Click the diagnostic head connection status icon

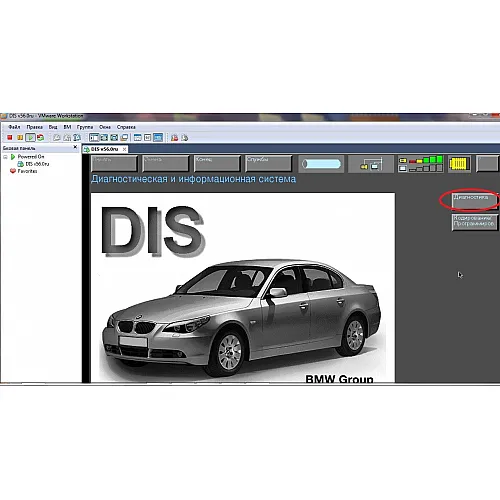[371, 165]
